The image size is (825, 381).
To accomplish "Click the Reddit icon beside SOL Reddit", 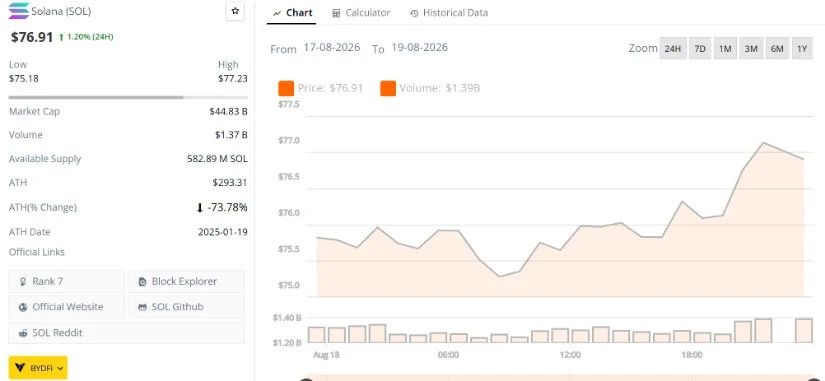I will (x=23, y=333).
